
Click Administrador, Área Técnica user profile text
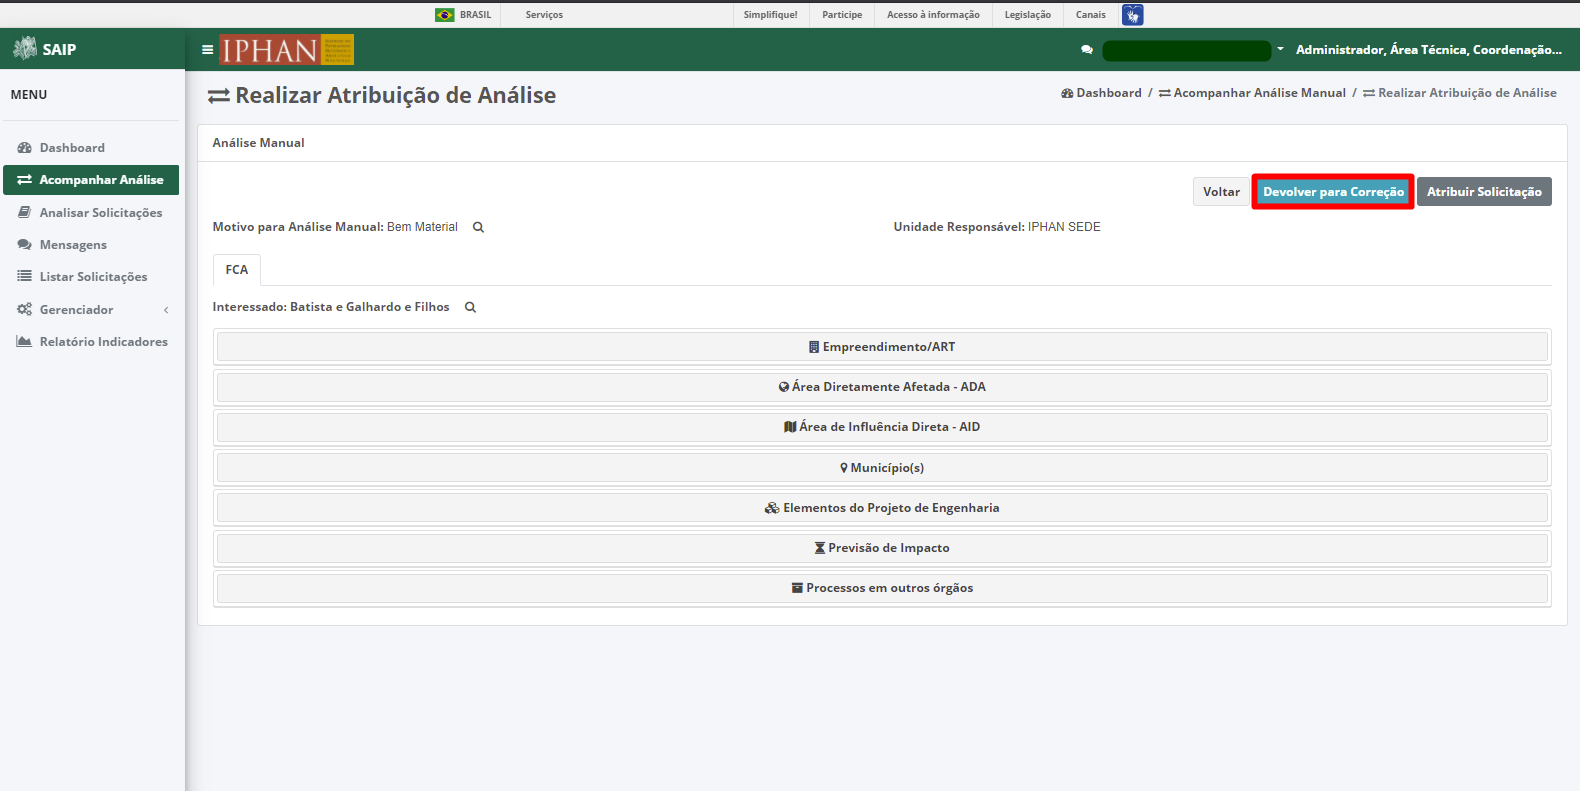1429,49
